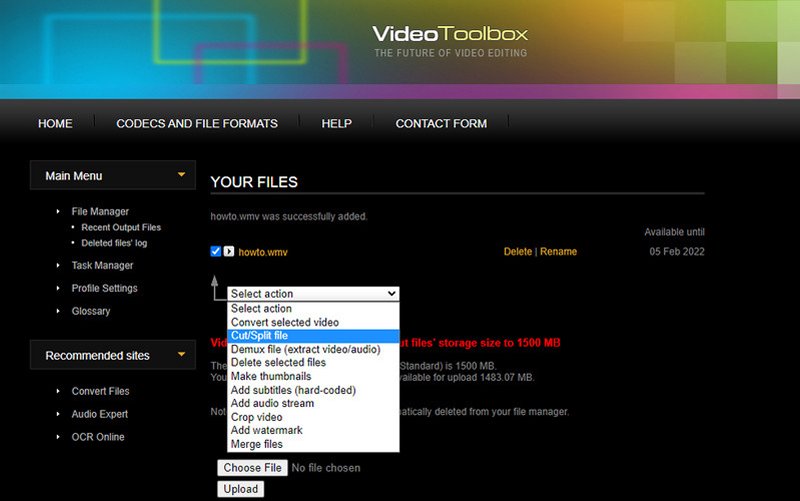Click the Delete link for howto.wmv
Image resolution: width=800 pixels, height=501 pixels.
tap(517, 252)
